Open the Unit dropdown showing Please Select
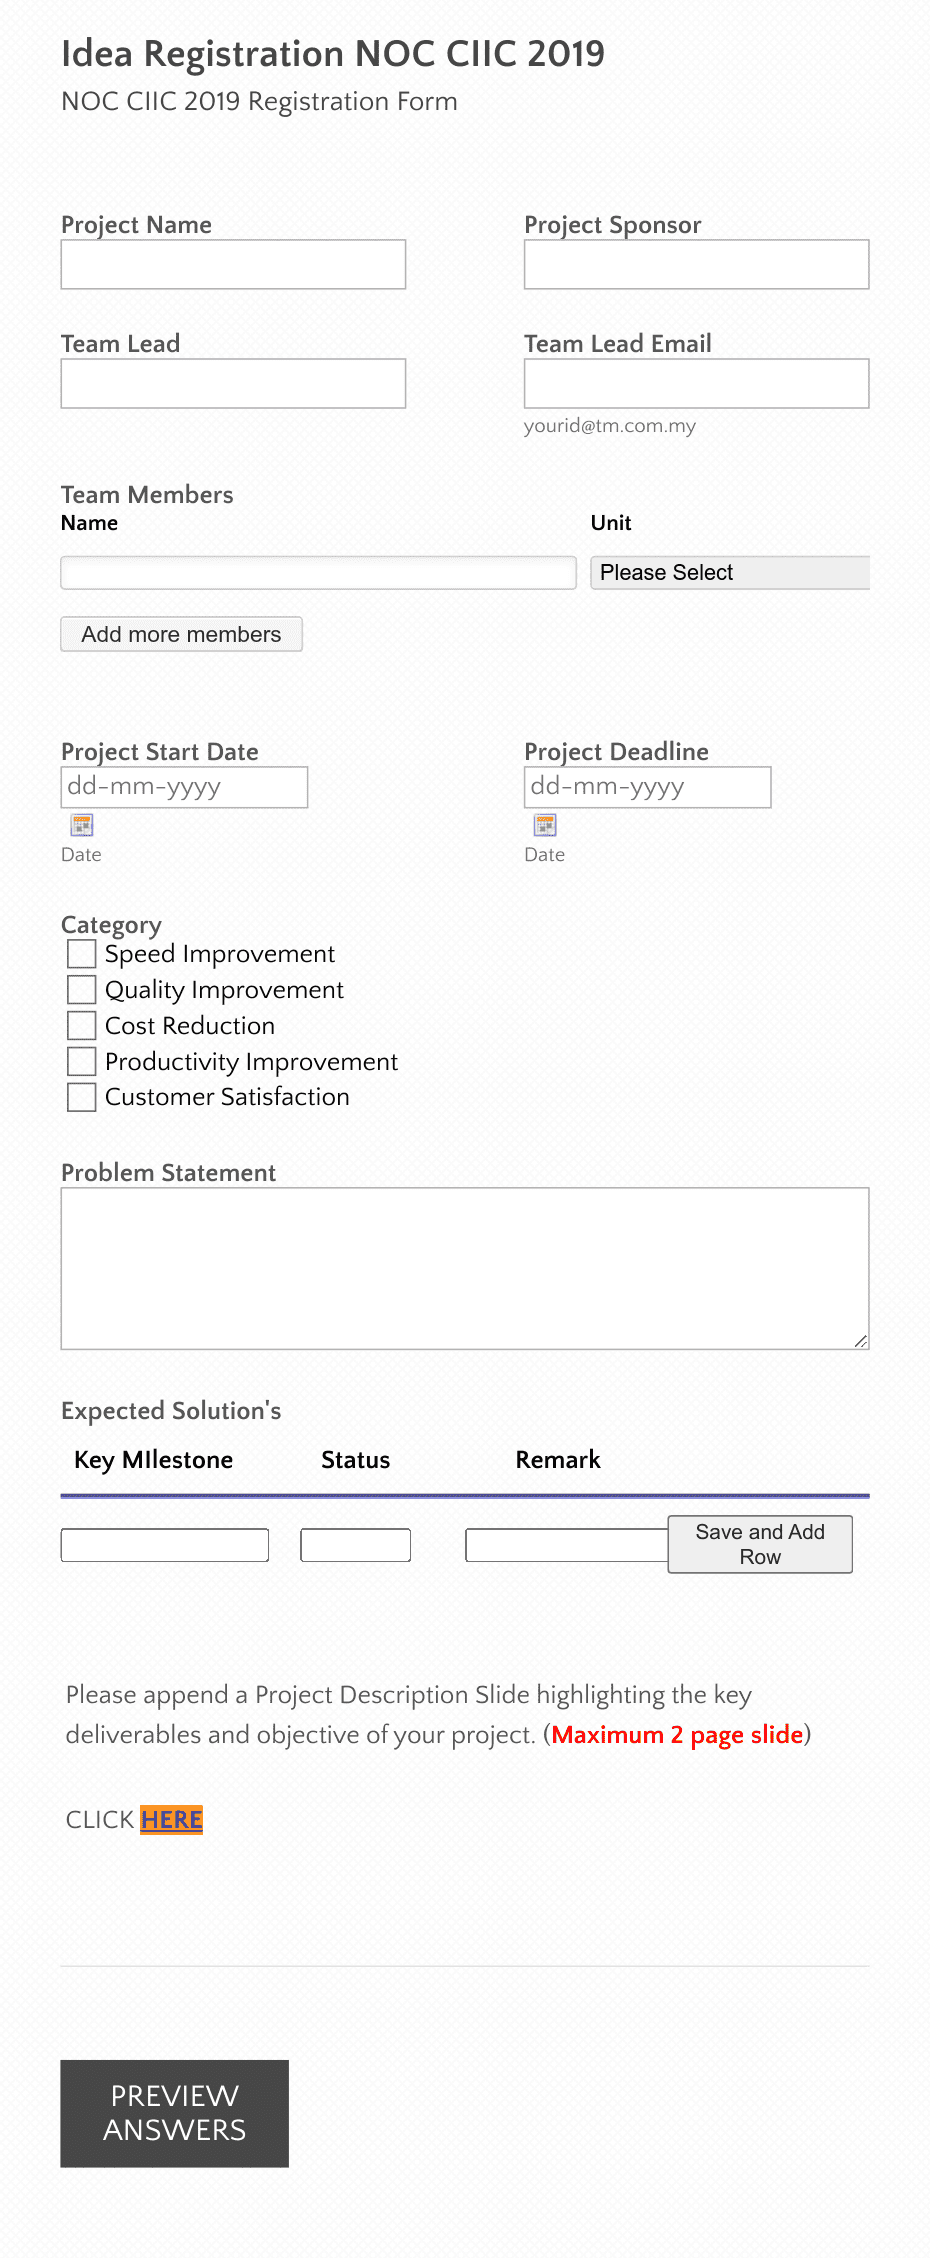The height and width of the screenshot is (2258, 930). 729,572
